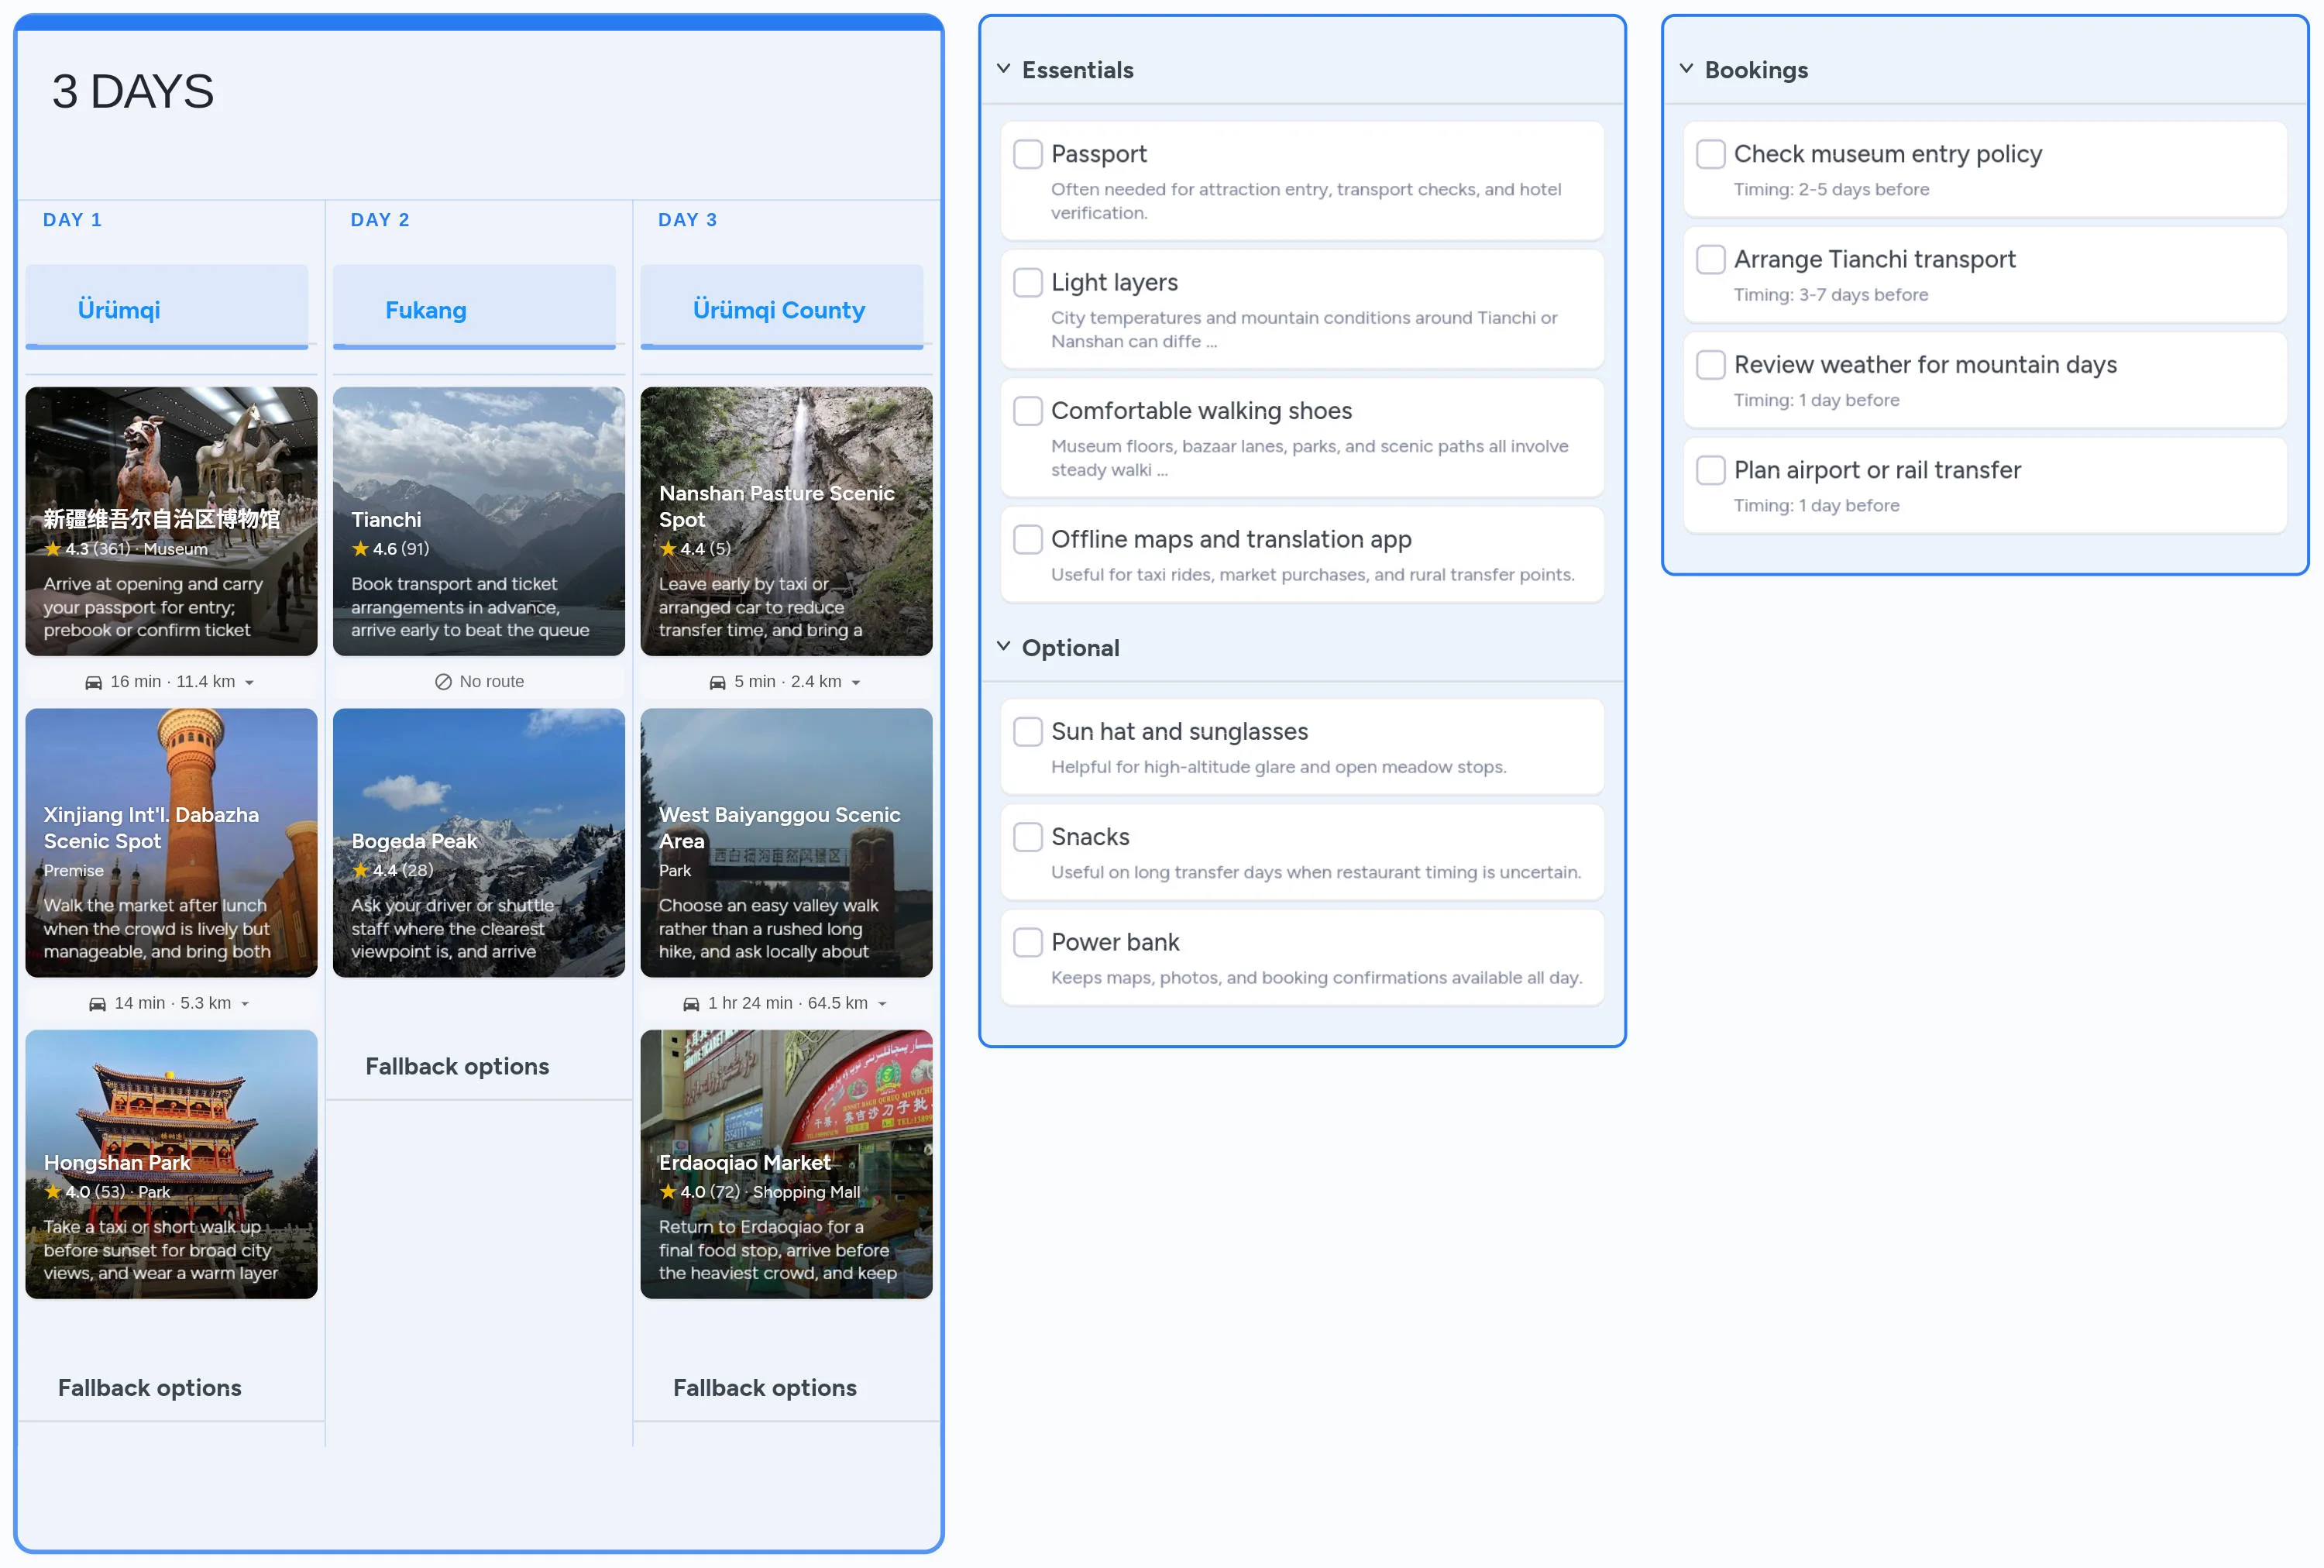Check the Passport checkbox
The image size is (2324, 1568).
click(1027, 154)
